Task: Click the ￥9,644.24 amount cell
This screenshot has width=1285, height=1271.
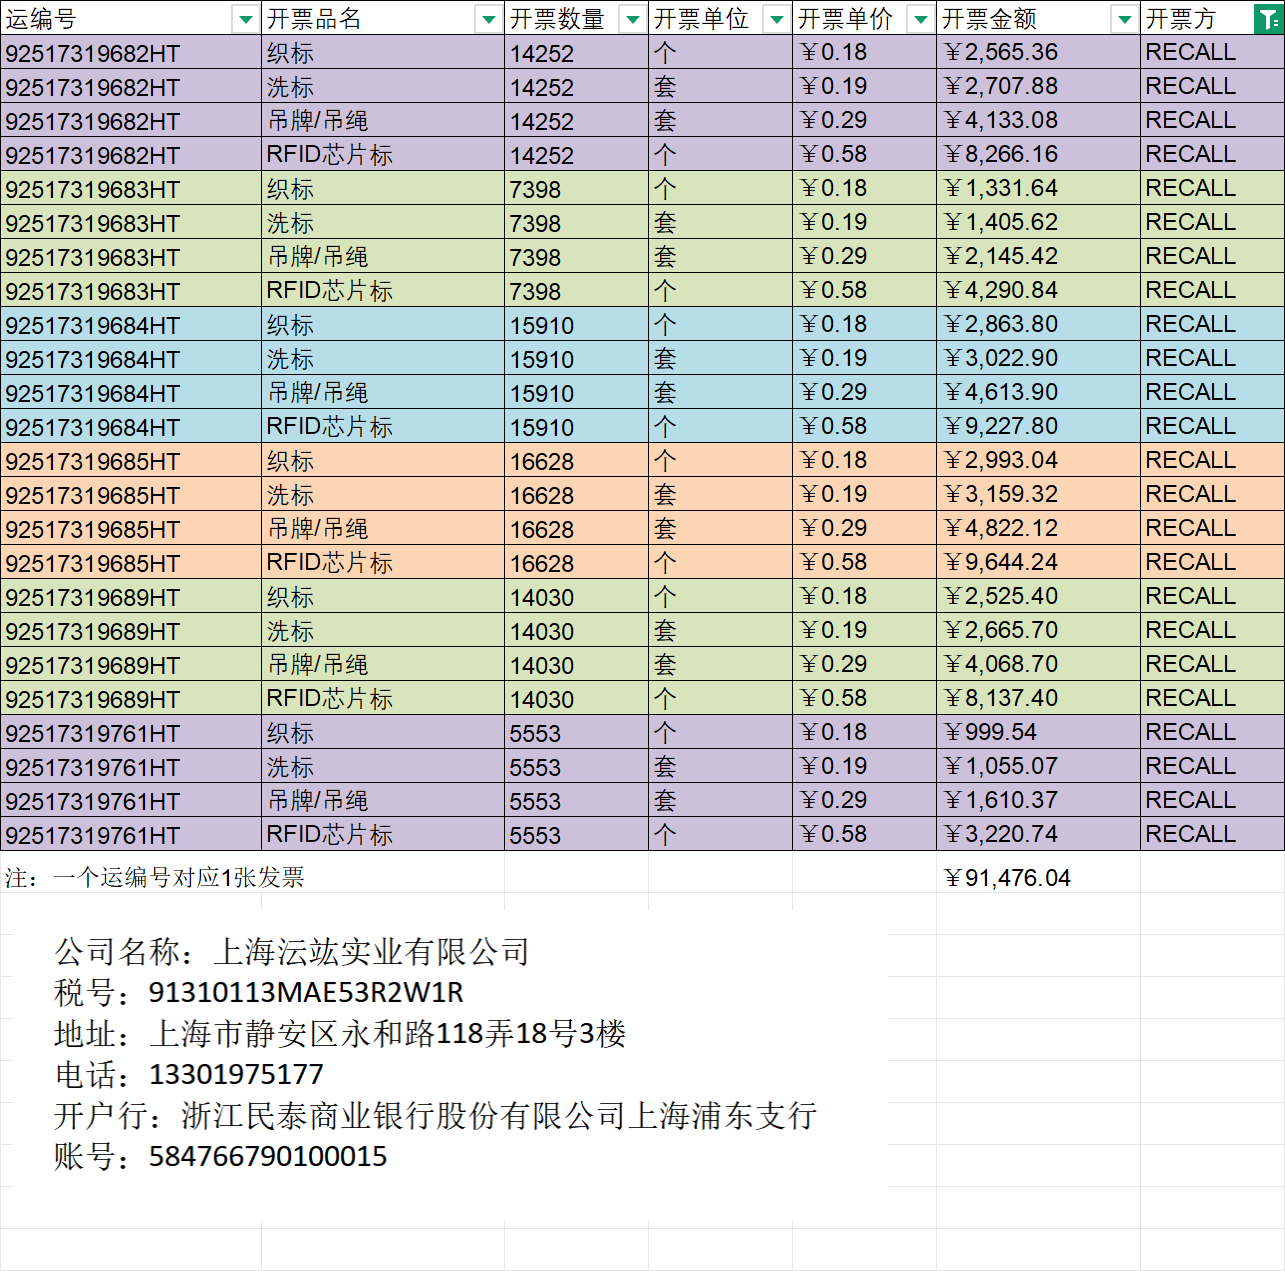Action: tap(1002, 562)
